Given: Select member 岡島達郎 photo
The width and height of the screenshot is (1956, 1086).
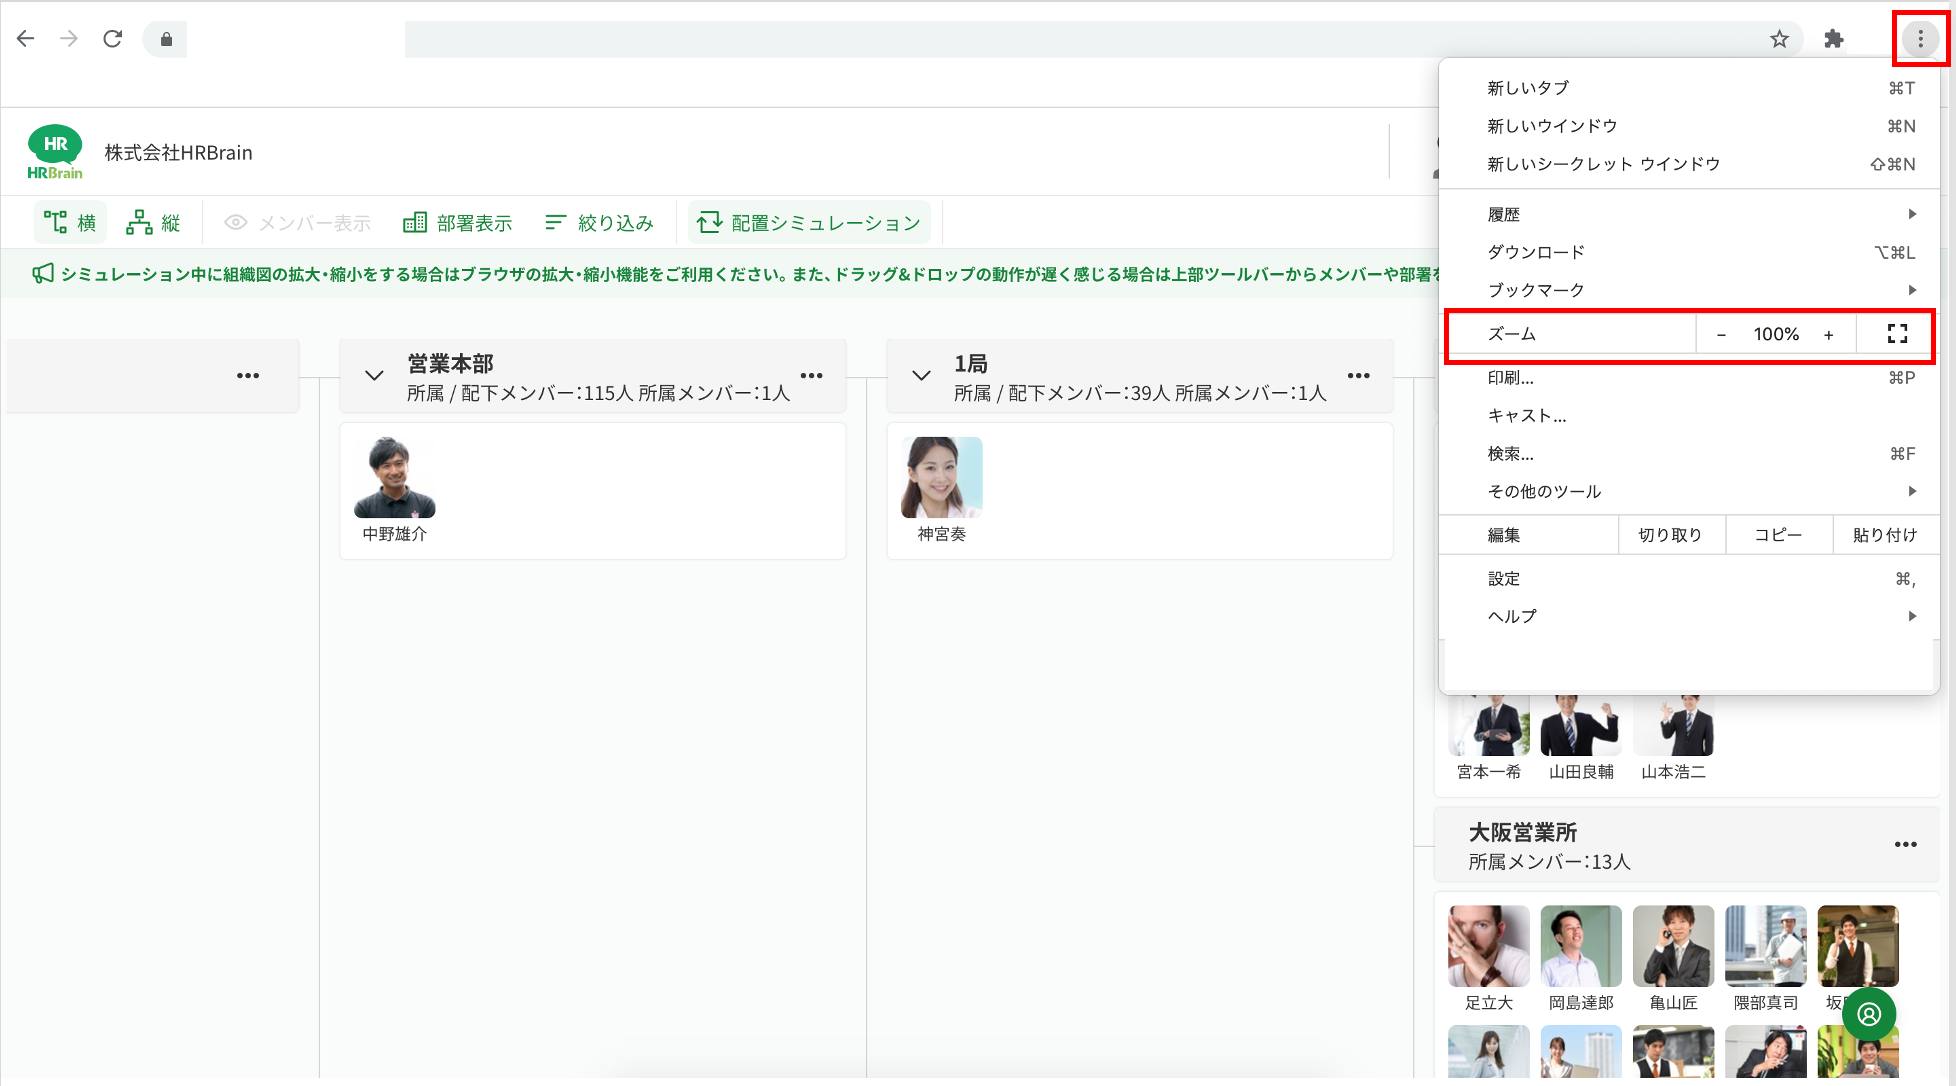Looking at the screenshot, I should 1581,946.
